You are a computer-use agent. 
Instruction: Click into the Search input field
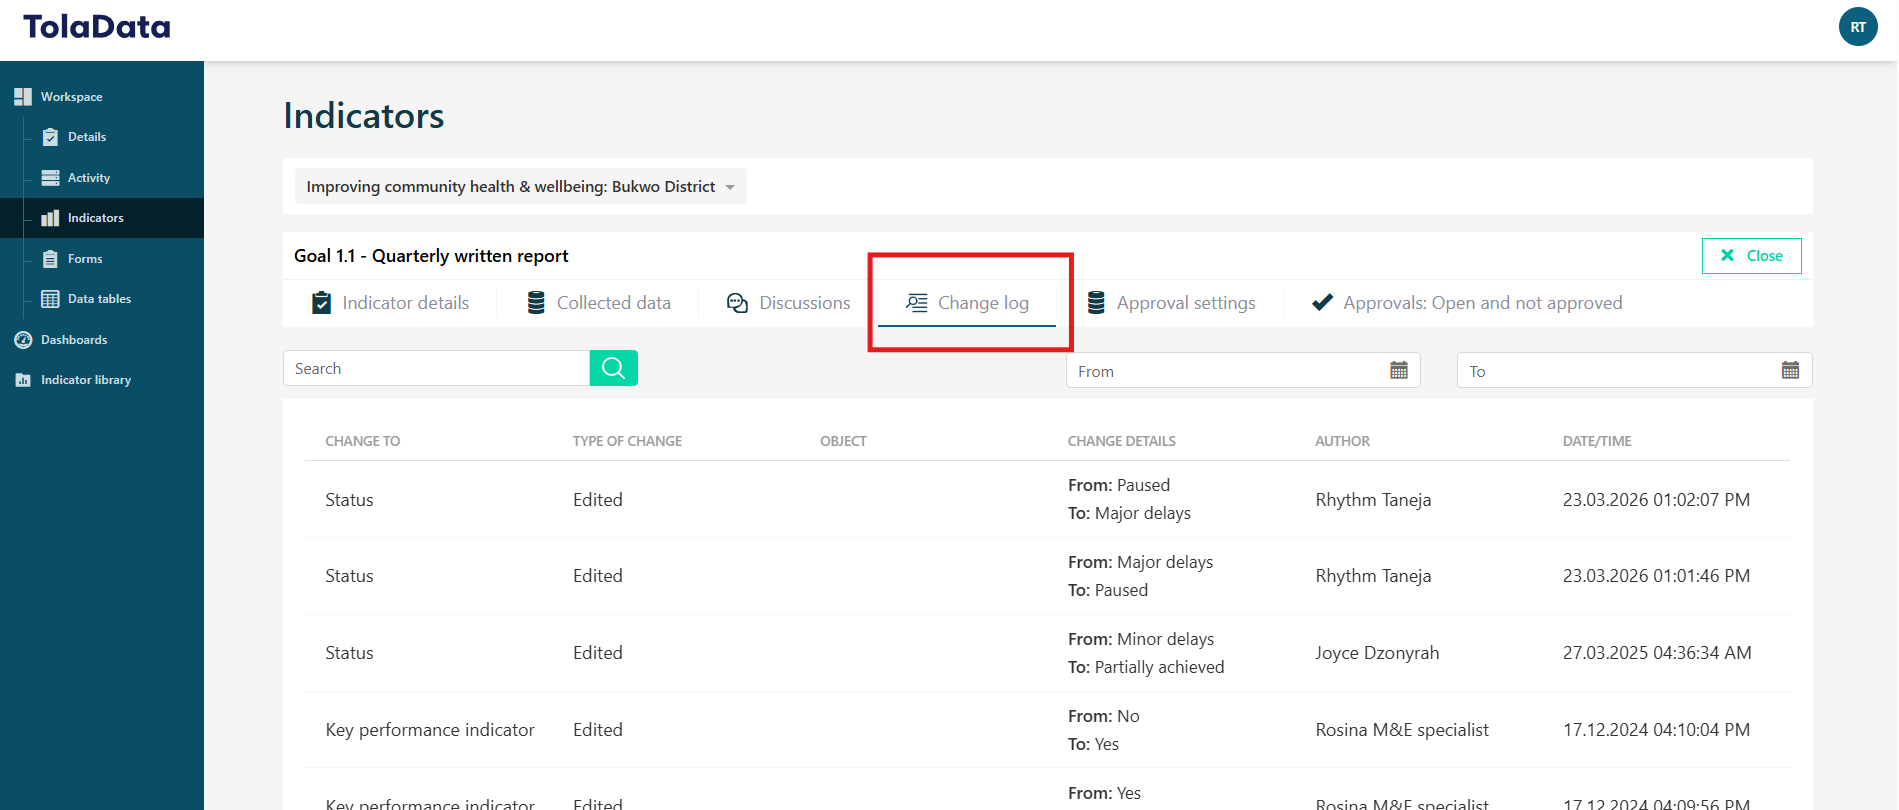point(436,369)
